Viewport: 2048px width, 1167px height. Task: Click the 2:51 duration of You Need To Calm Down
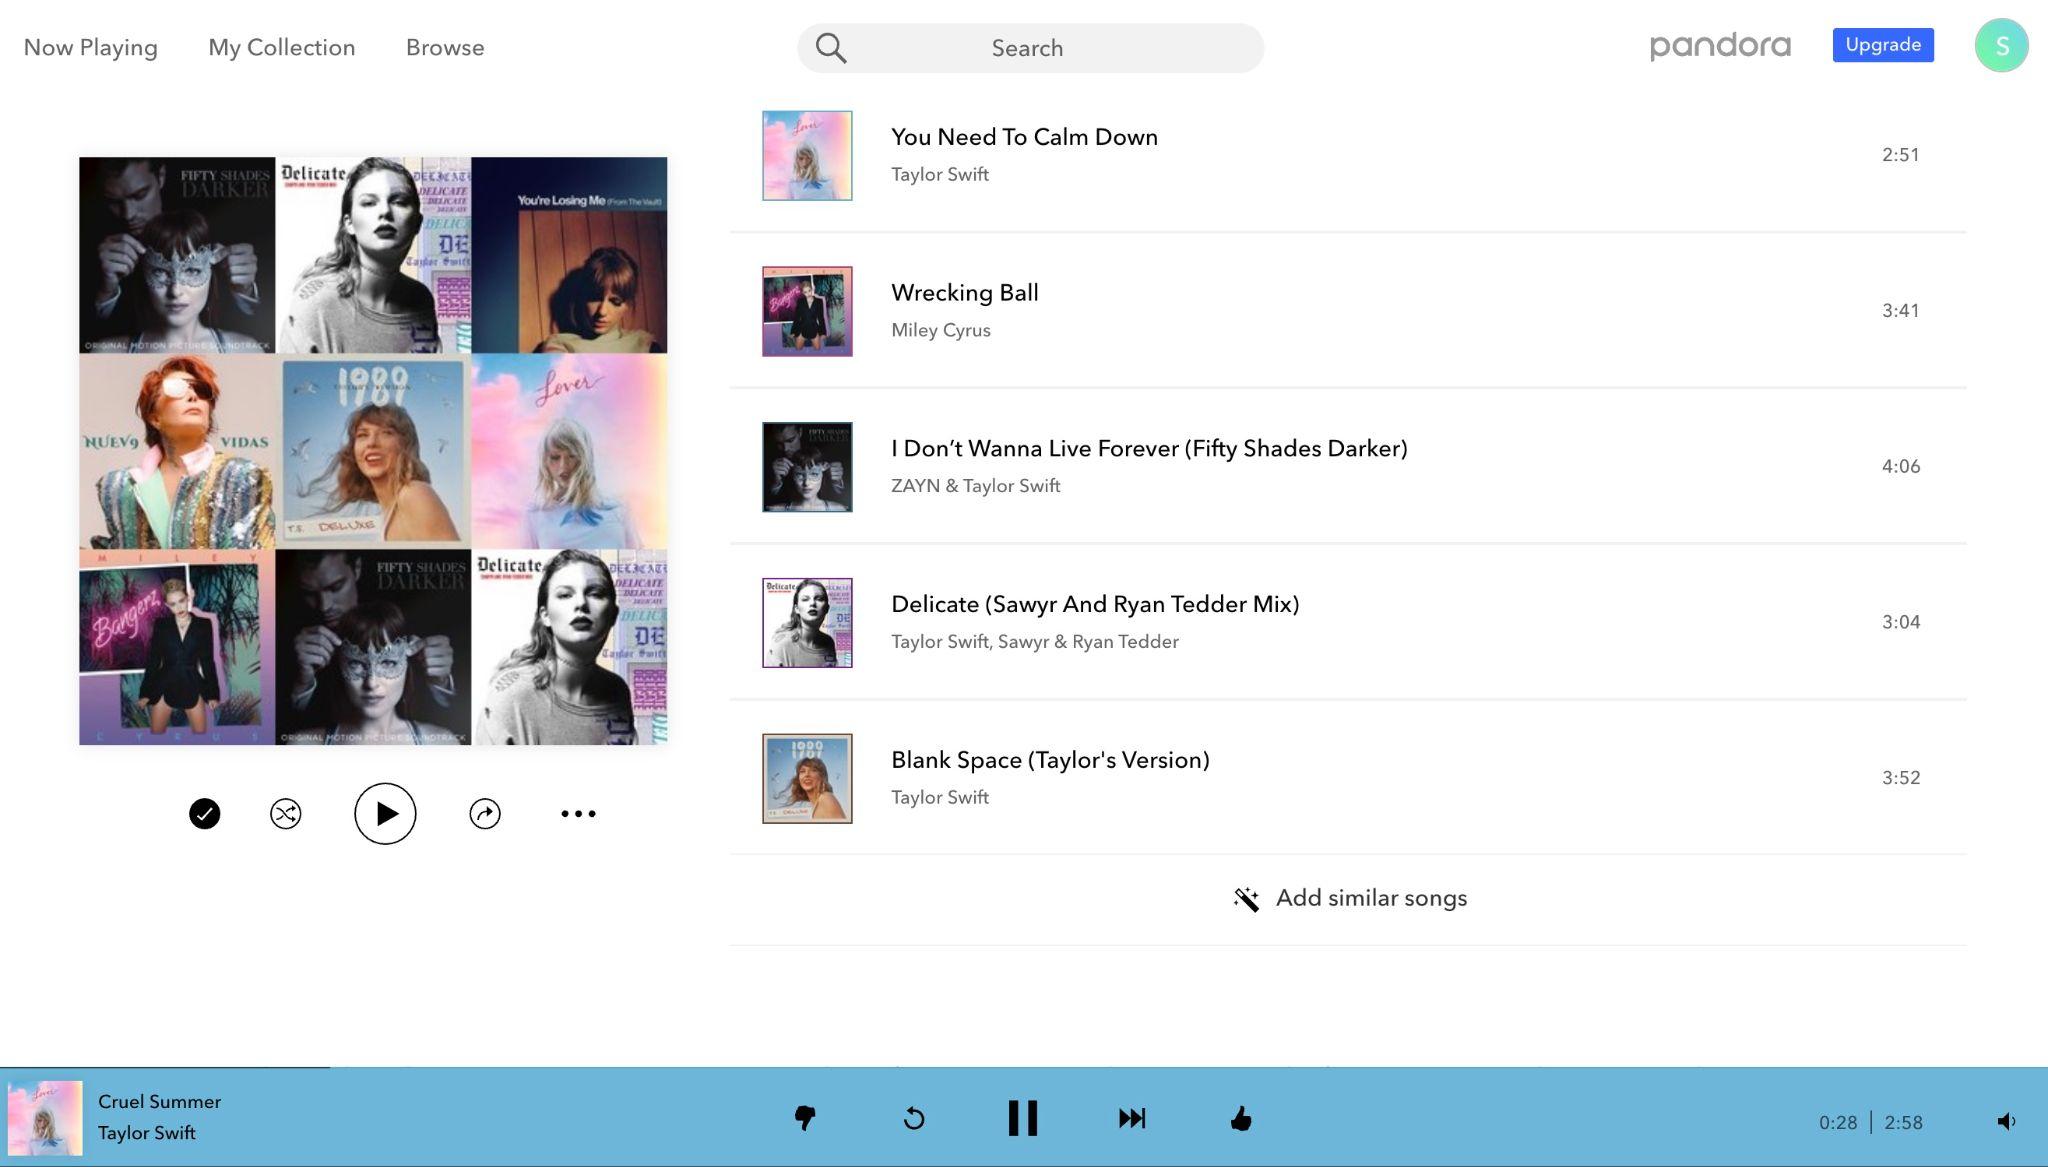(1900, 155)
